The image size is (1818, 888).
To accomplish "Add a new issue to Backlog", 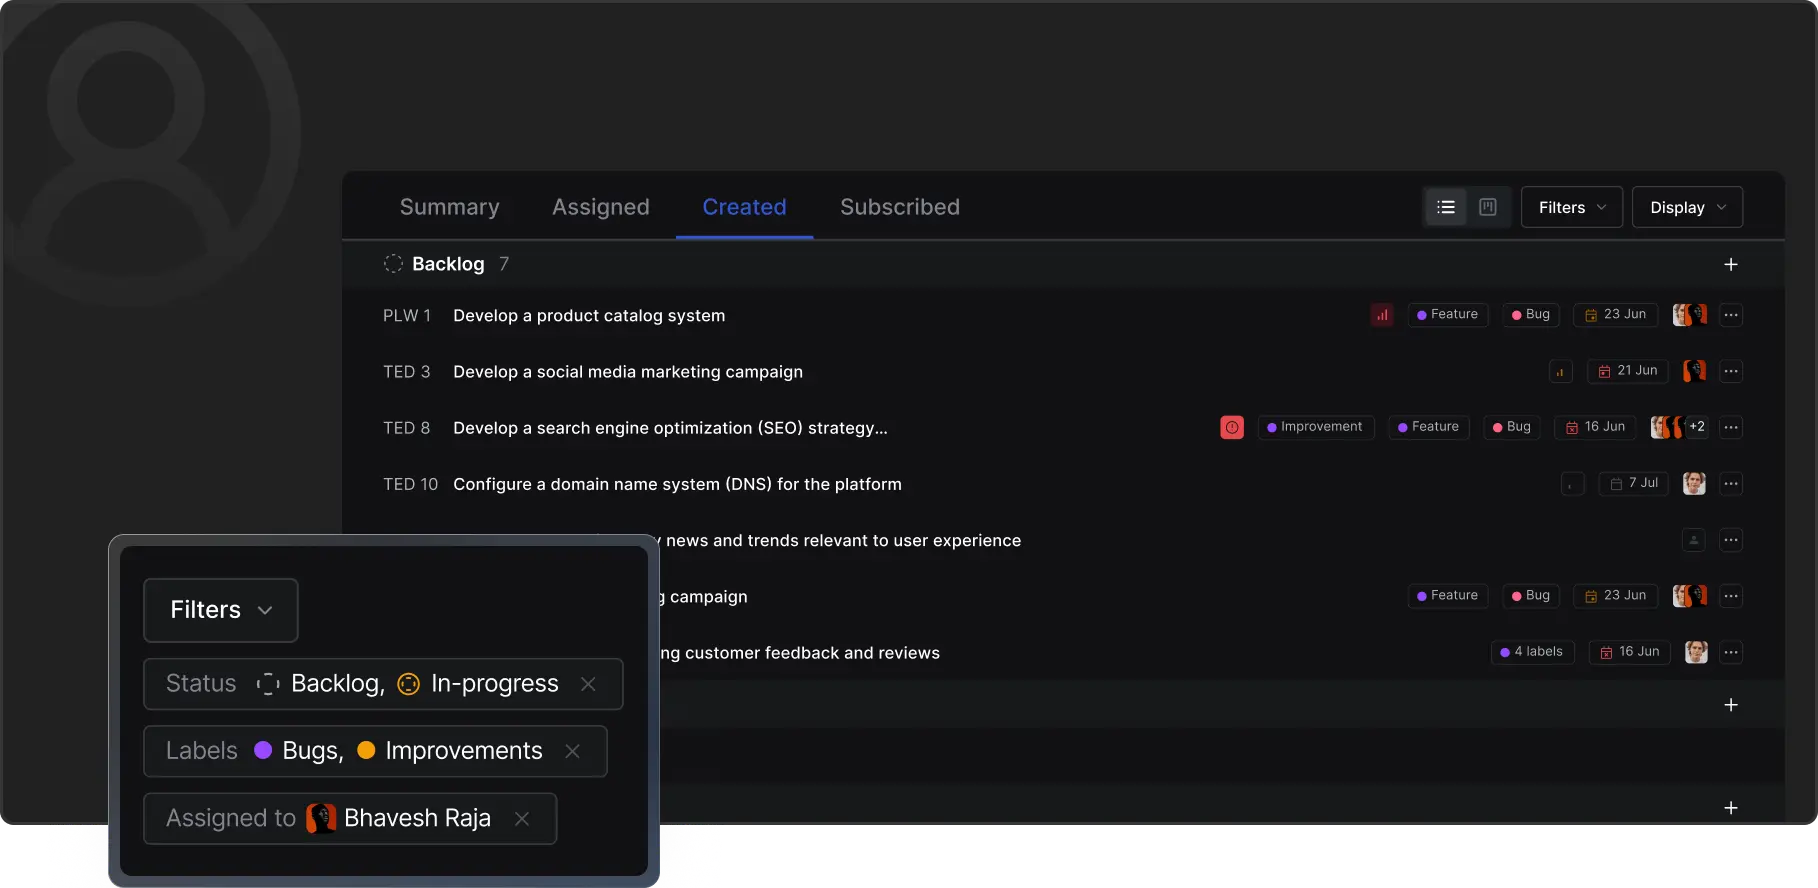I will [1730, 264].
